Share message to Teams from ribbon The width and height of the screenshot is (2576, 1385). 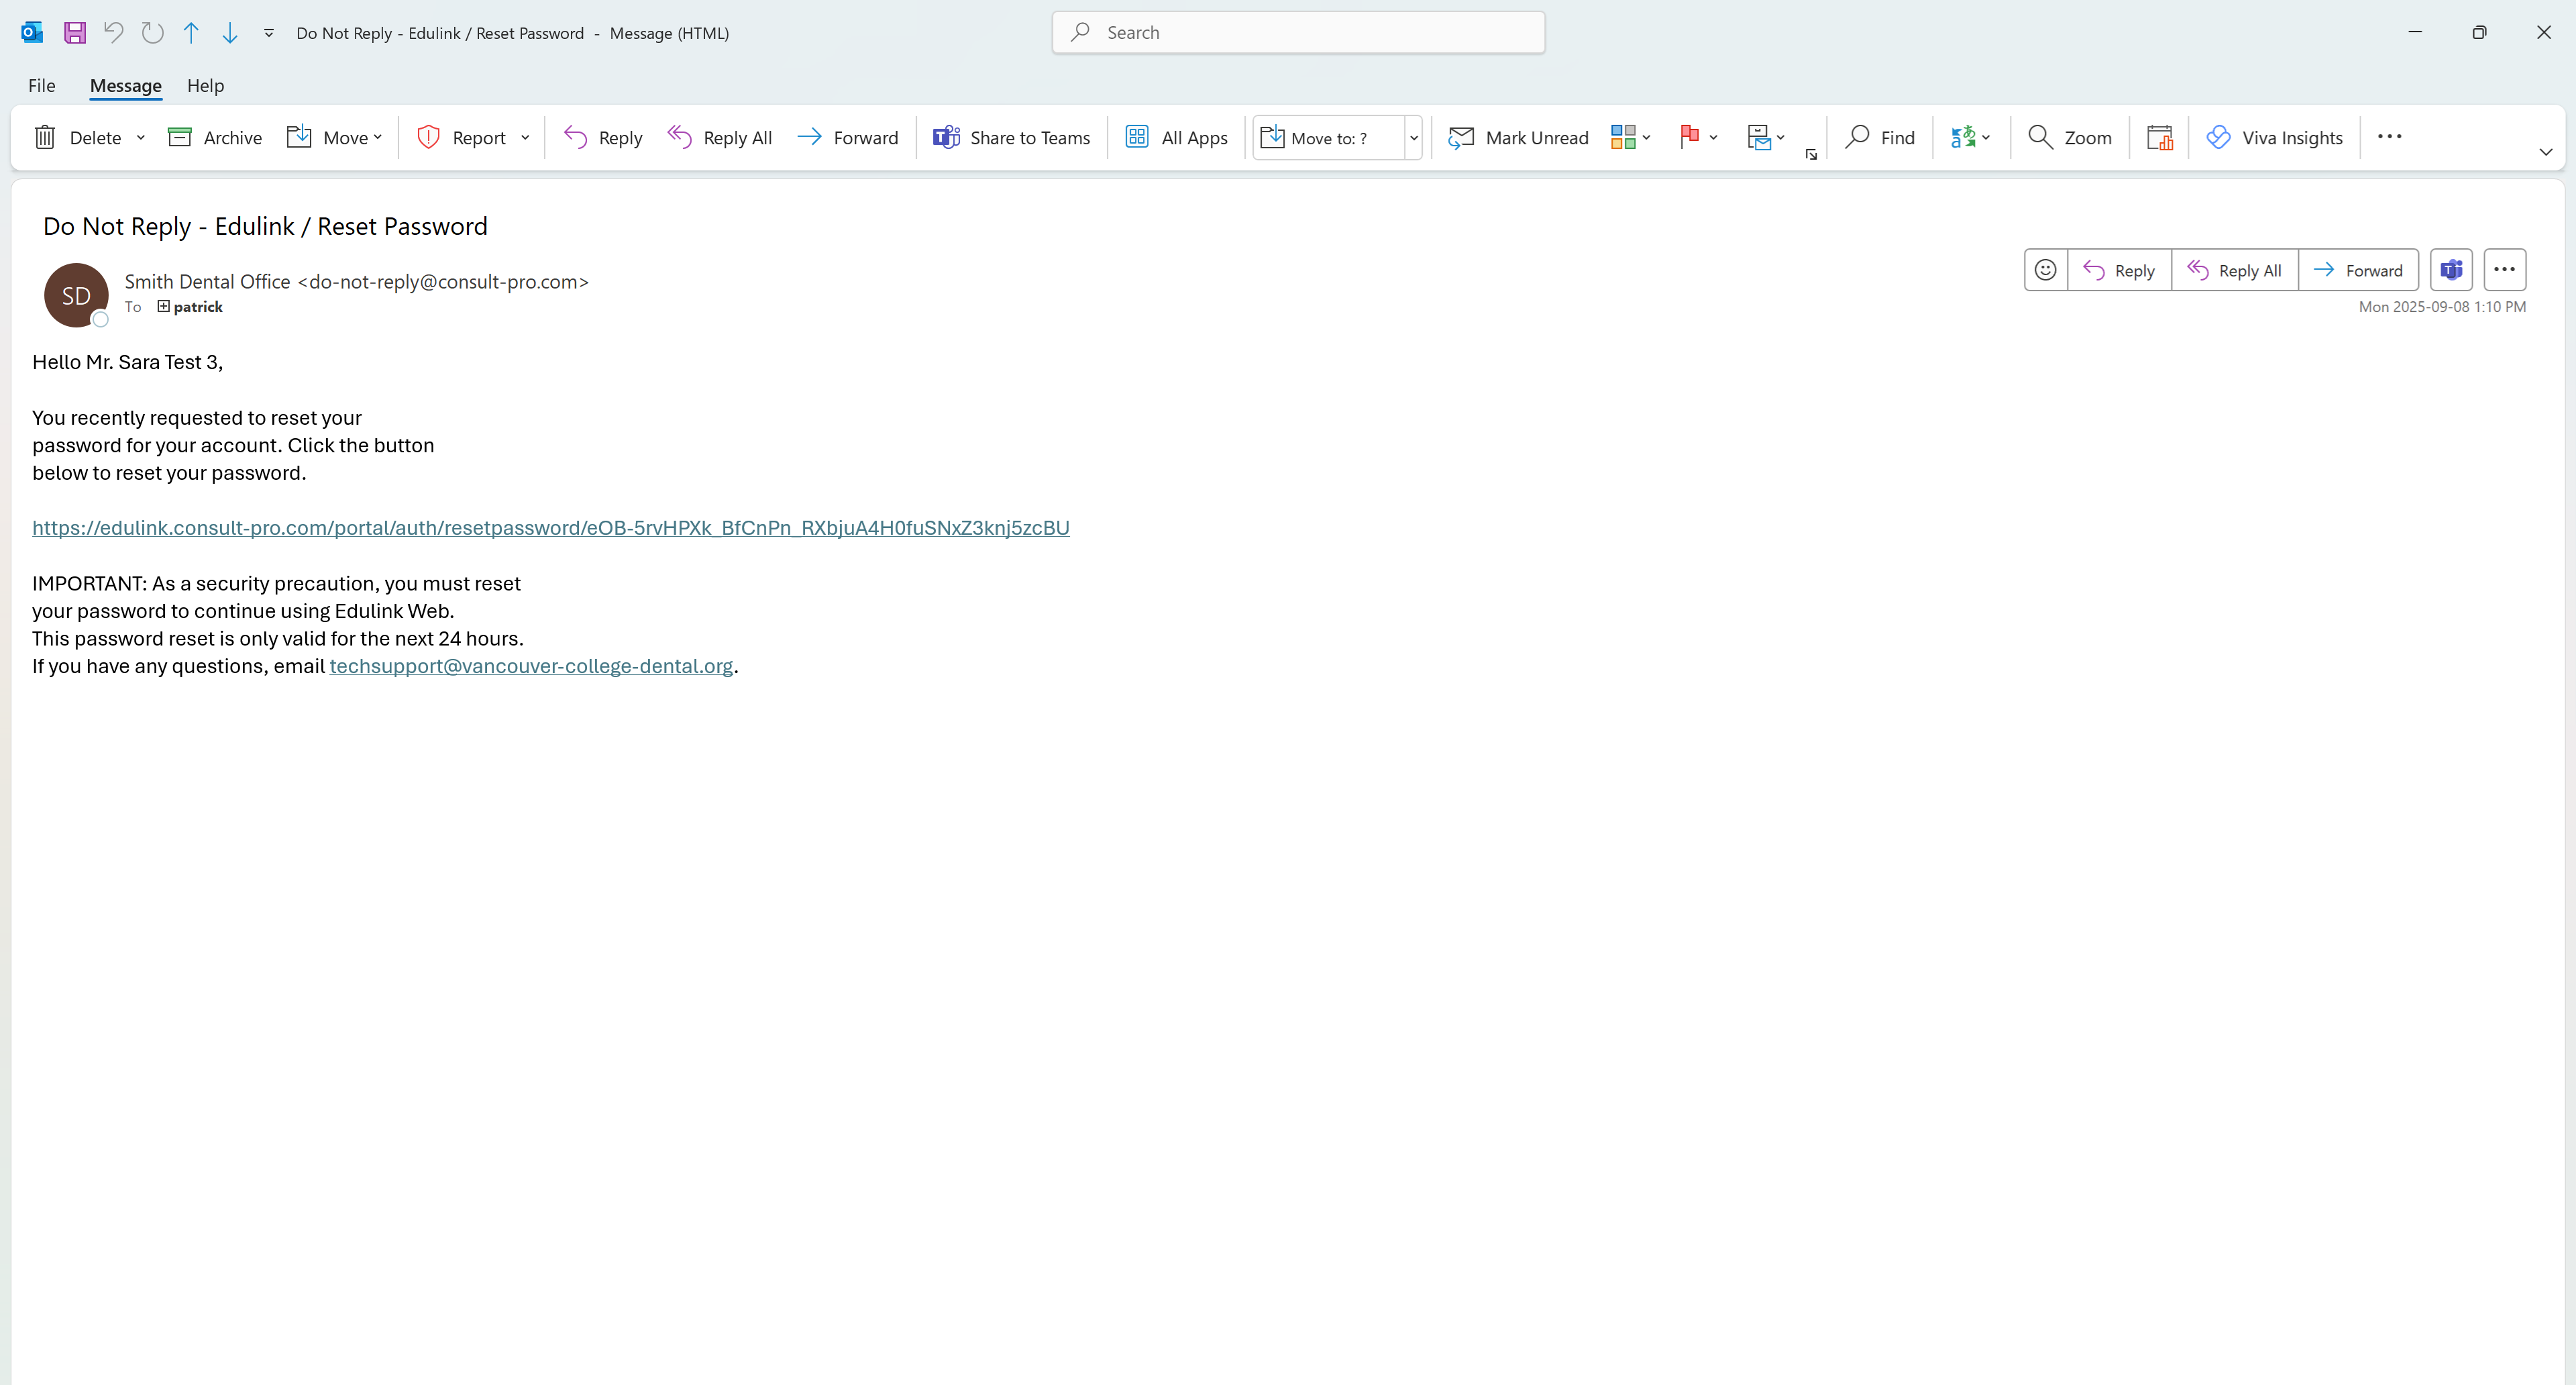(1011, 137)
